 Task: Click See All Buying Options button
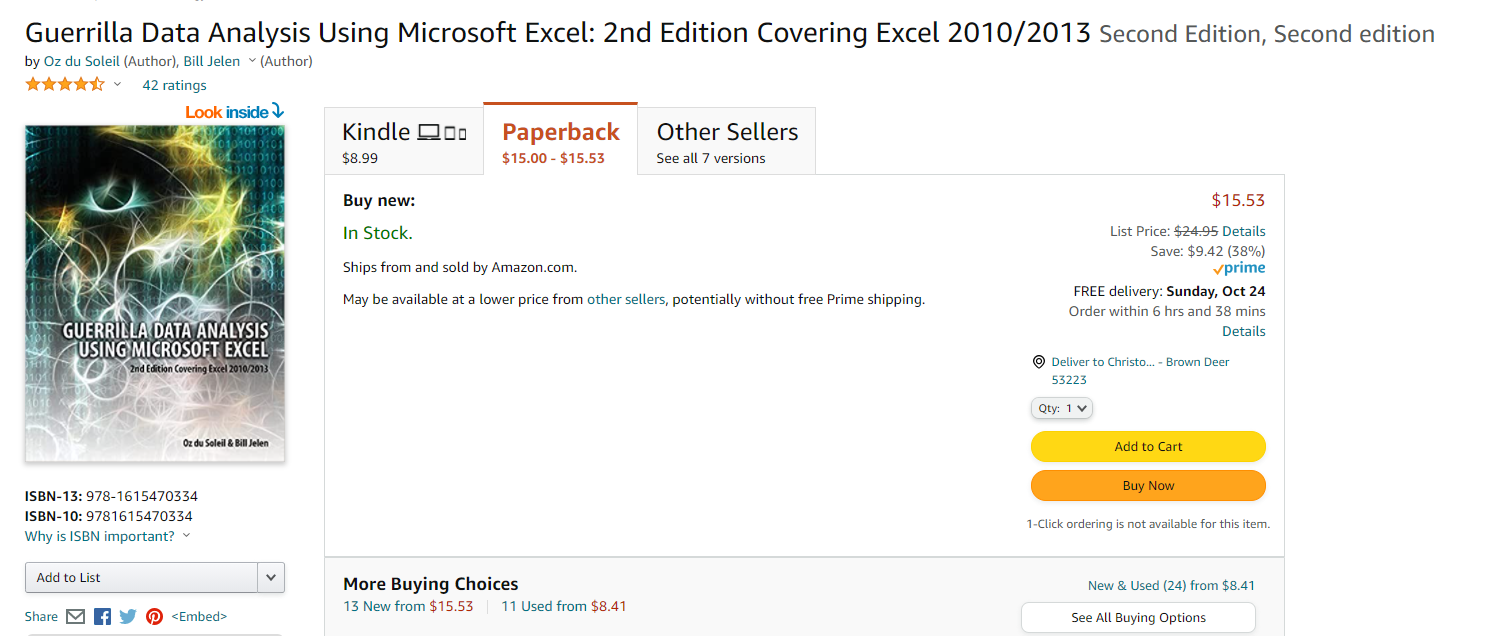tap(1138, 618)
